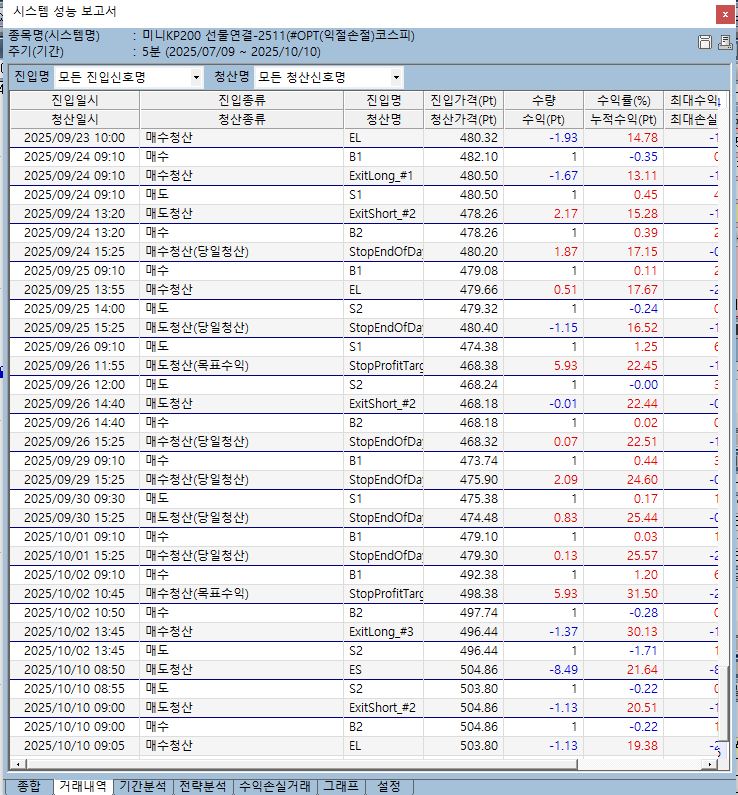The height and width of the screenshot is (795, 738).
Task: Open the 전략분석 tab
Action: click(x=203, y=786)
